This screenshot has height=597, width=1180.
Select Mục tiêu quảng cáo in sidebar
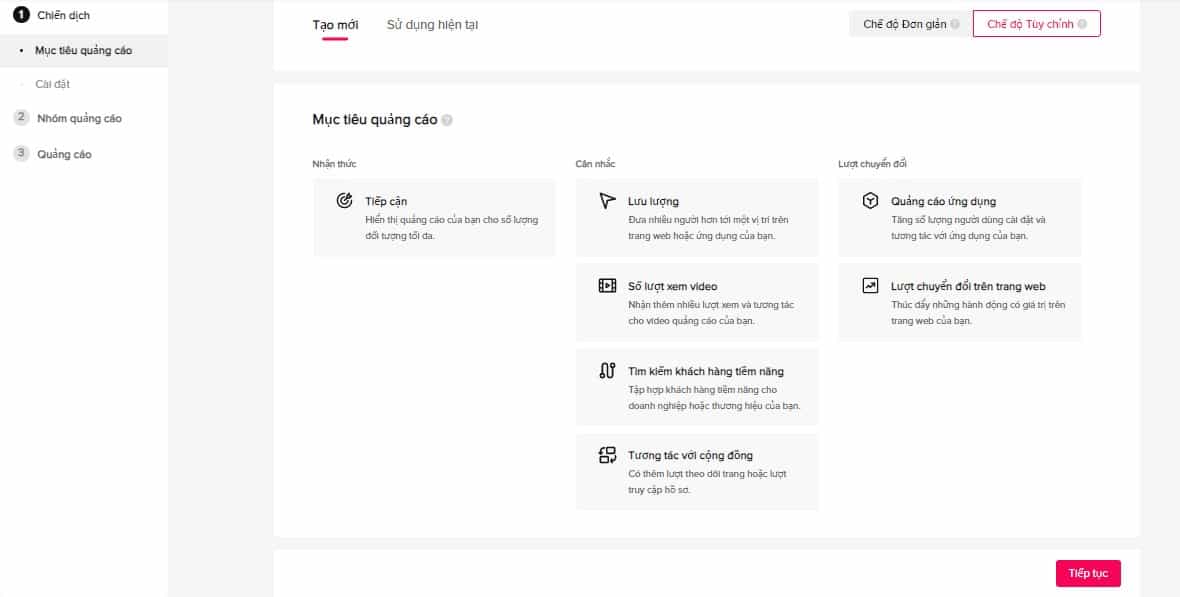point(83,50)
